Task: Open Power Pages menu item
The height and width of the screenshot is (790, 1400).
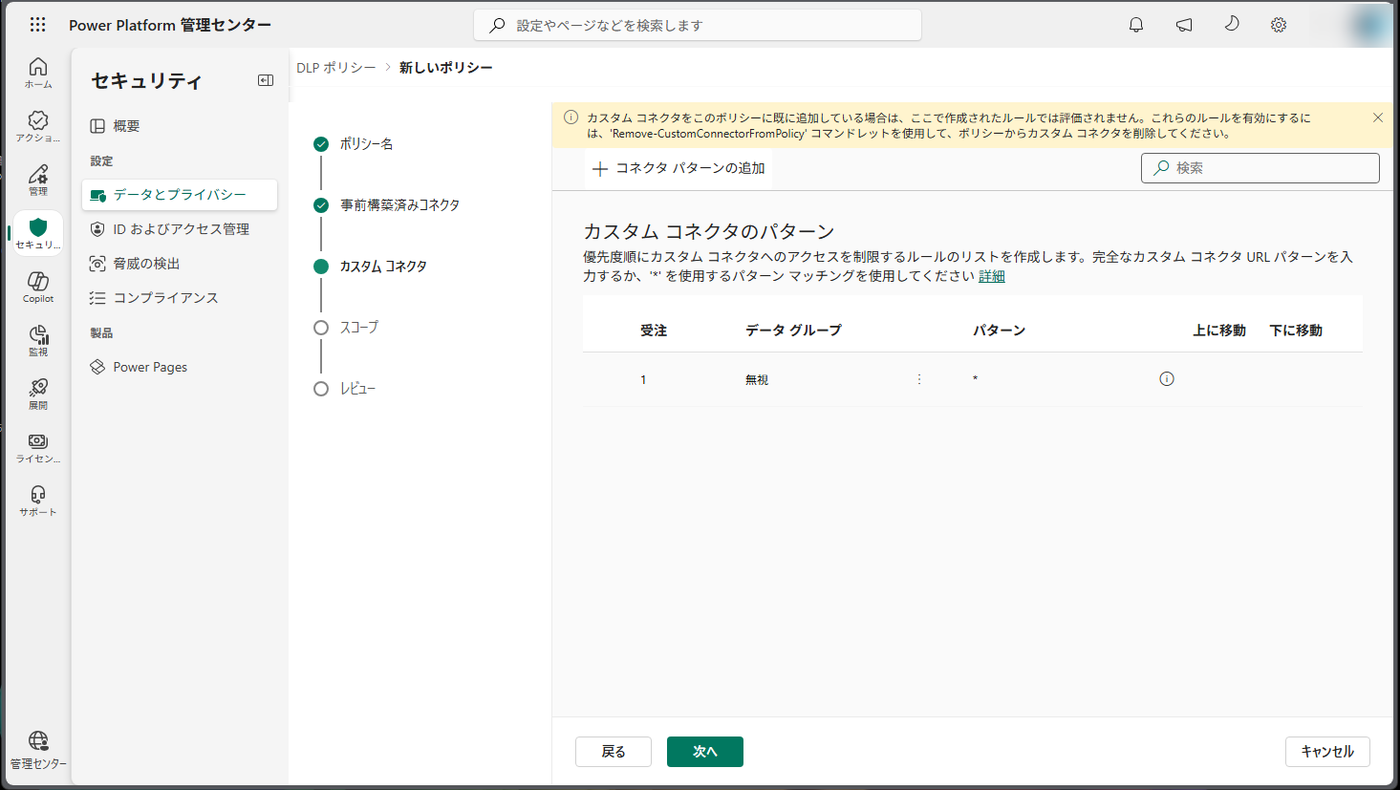Action: click(180, 367)
